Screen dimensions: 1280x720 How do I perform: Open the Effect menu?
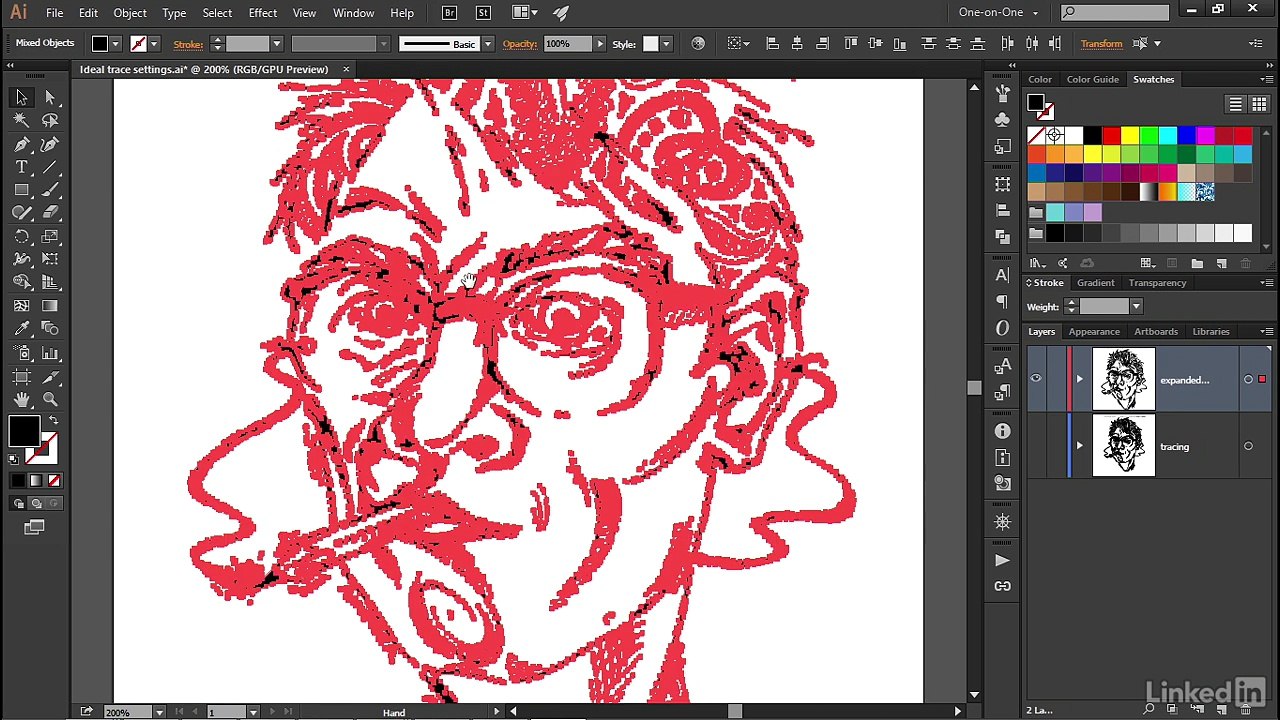pyautogui.click(x=263, y=13)
